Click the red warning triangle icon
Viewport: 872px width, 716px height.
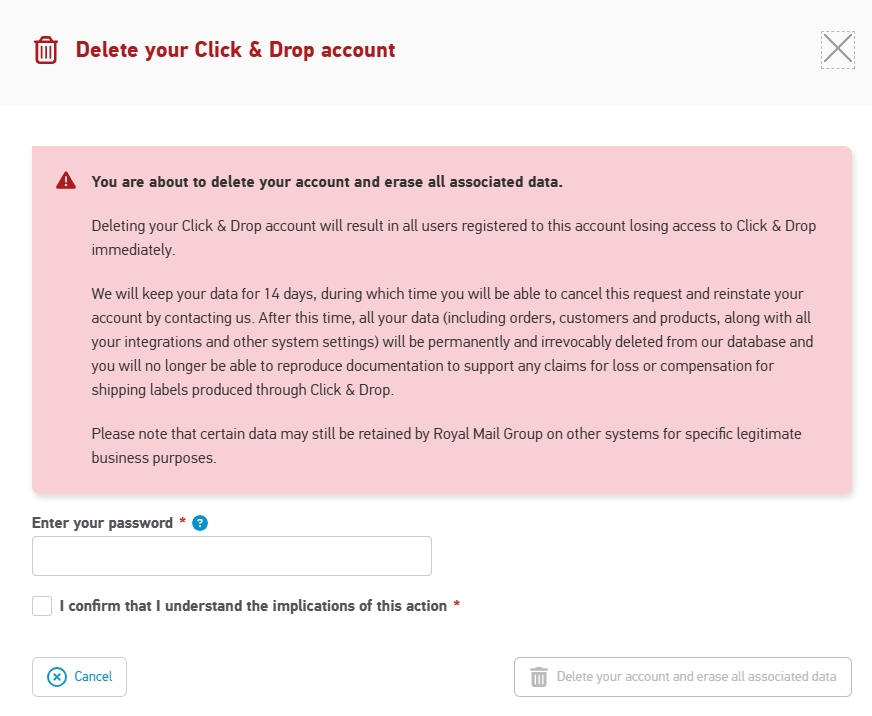66,181
